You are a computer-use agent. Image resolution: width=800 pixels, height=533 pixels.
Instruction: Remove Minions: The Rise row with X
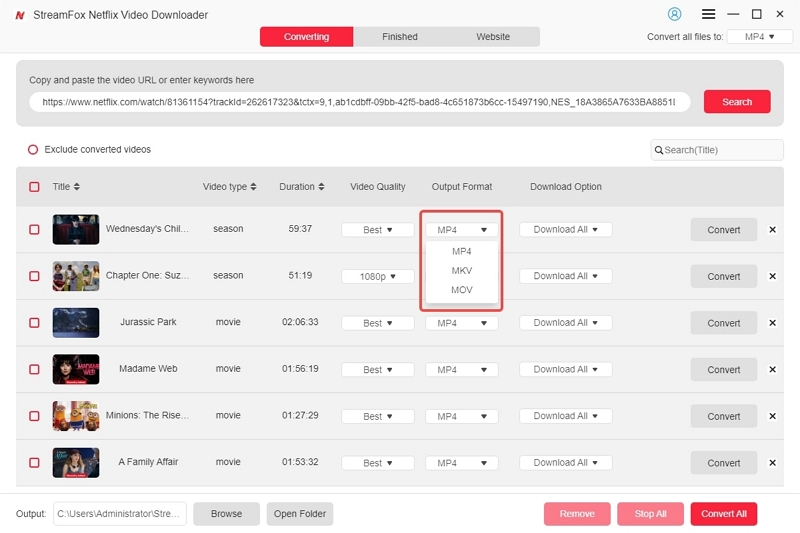pos(772,416)
